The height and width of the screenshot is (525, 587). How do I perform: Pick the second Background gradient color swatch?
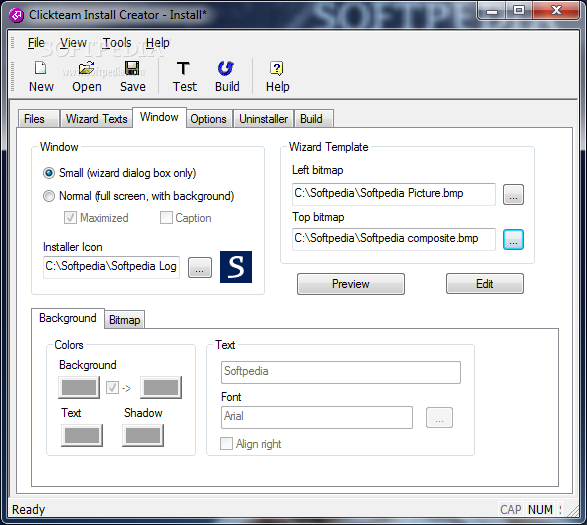161,388
